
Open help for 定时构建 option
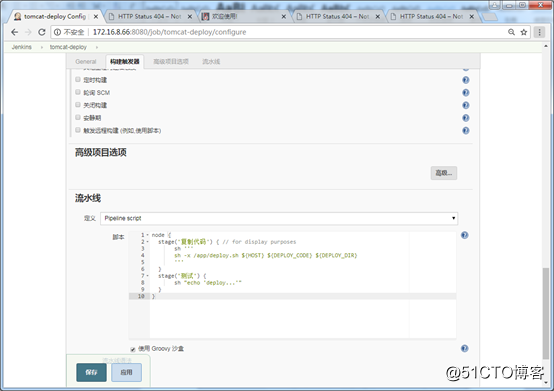[466, 80]
